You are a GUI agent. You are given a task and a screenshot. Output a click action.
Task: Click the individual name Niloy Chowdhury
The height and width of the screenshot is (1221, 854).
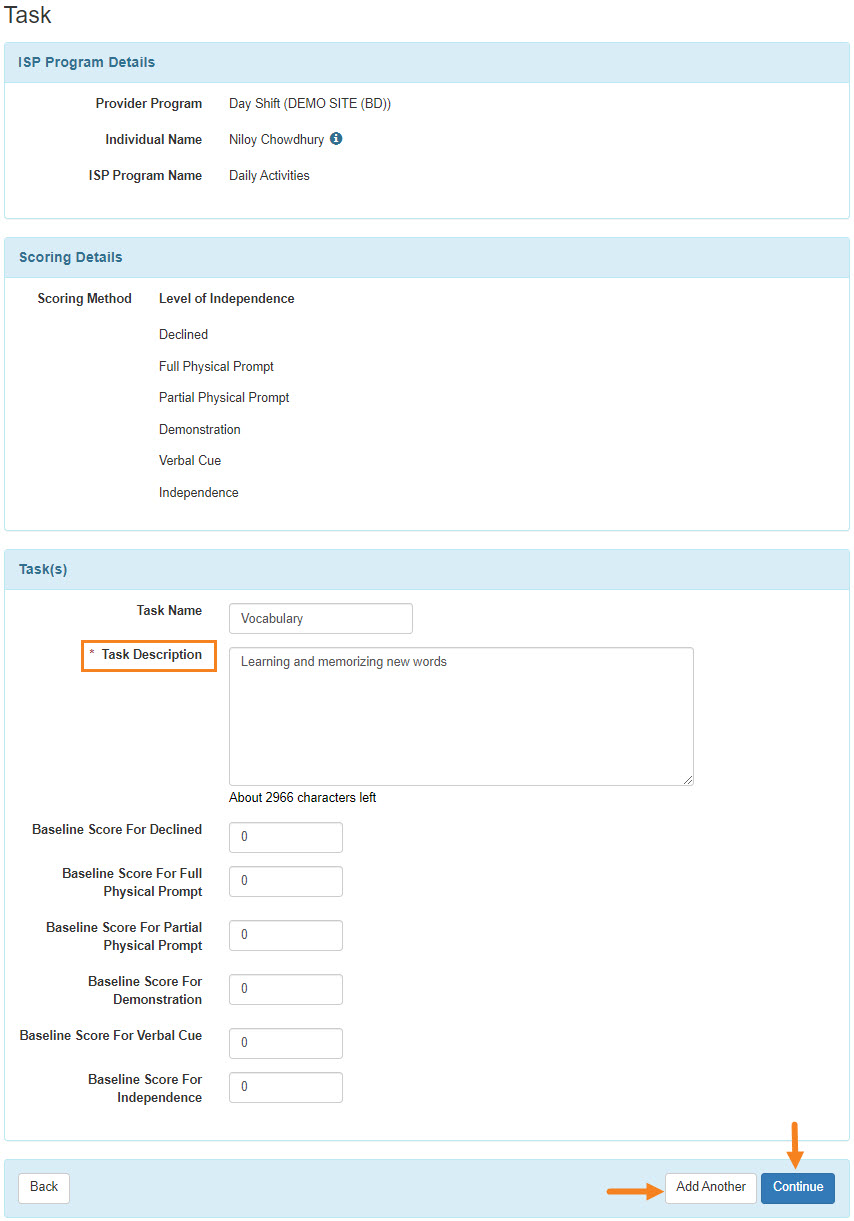coord(276,140)
